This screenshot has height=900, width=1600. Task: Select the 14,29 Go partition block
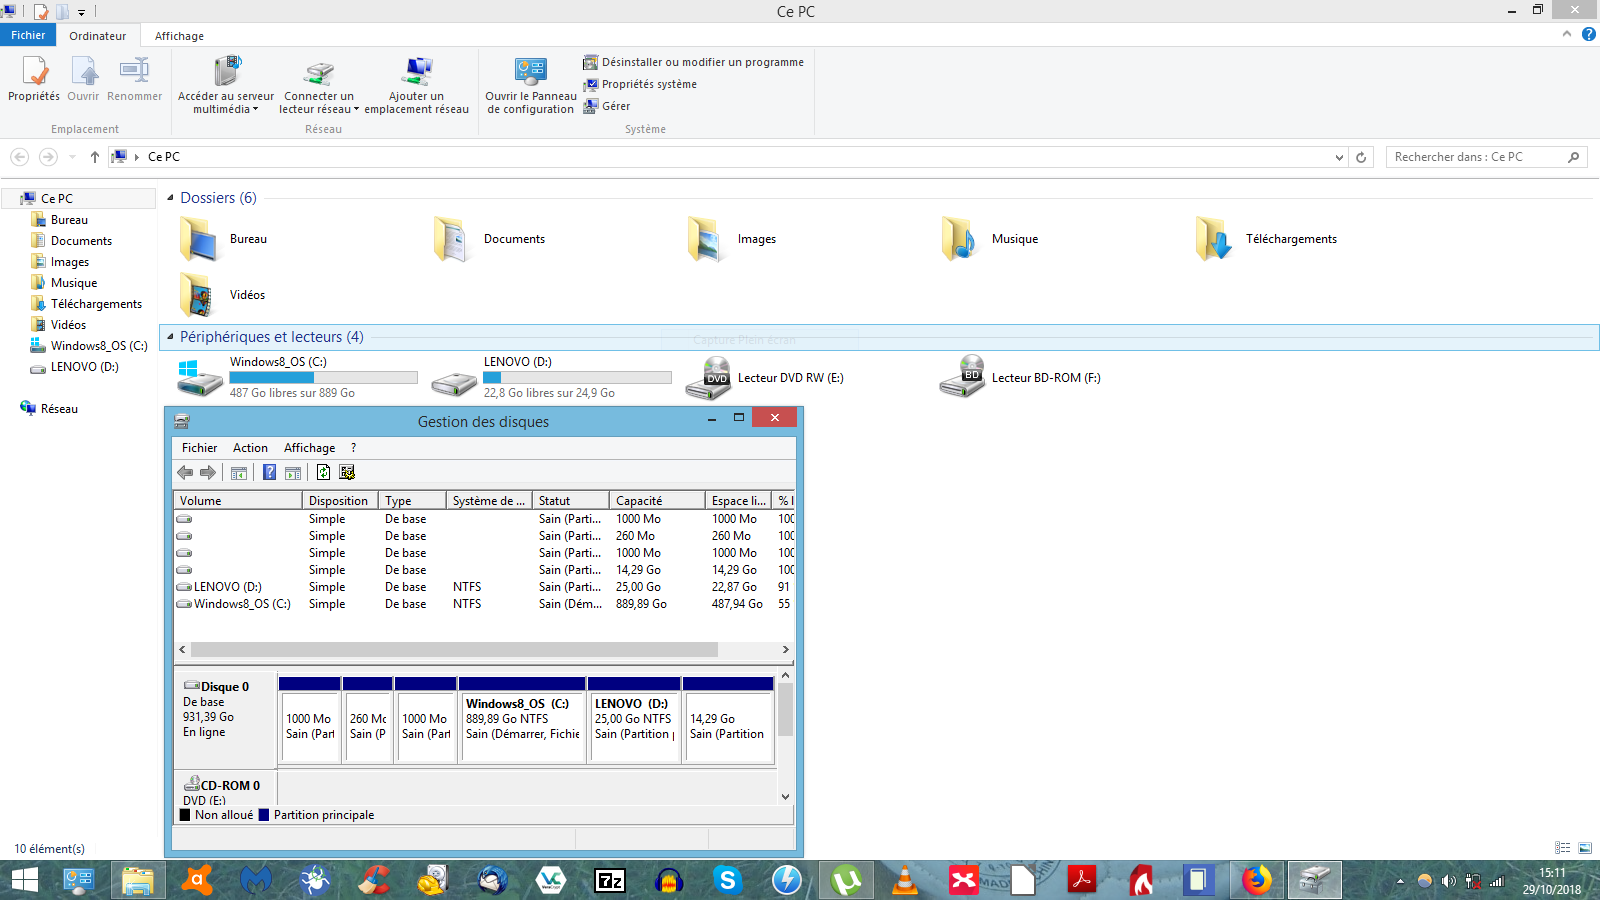pyautogui.click(x=728, y=720)
